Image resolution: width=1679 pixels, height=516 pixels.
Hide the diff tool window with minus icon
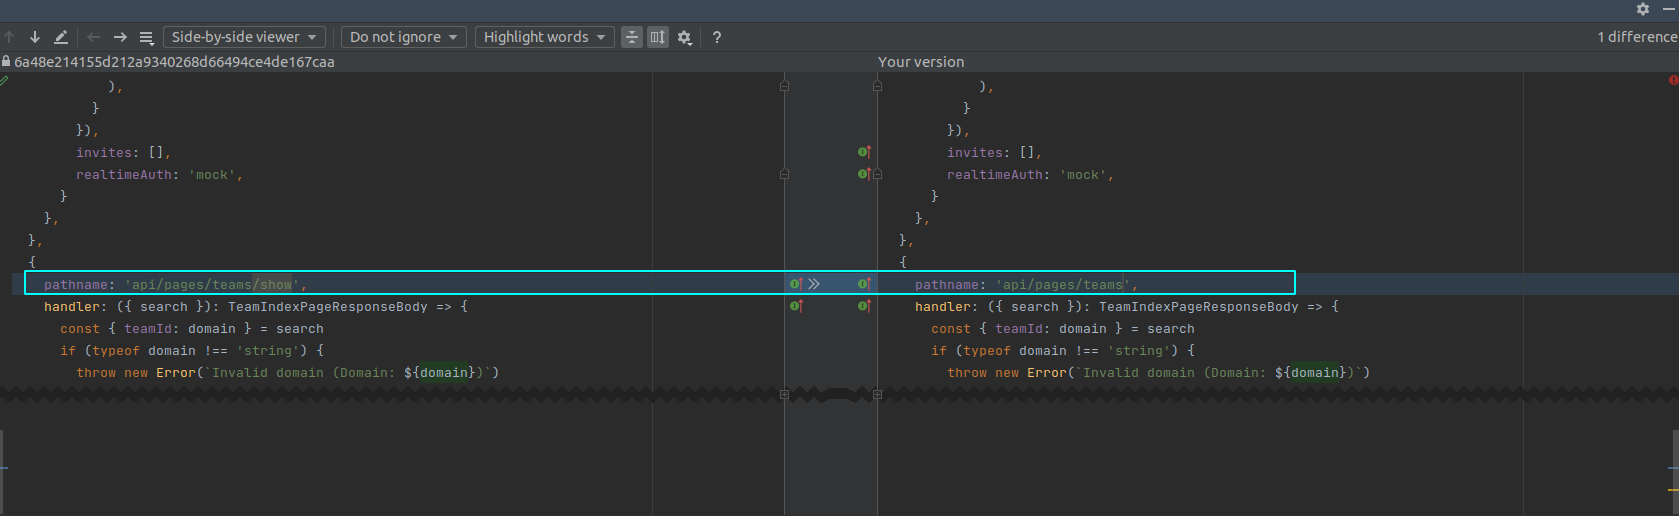[1669, 8]
